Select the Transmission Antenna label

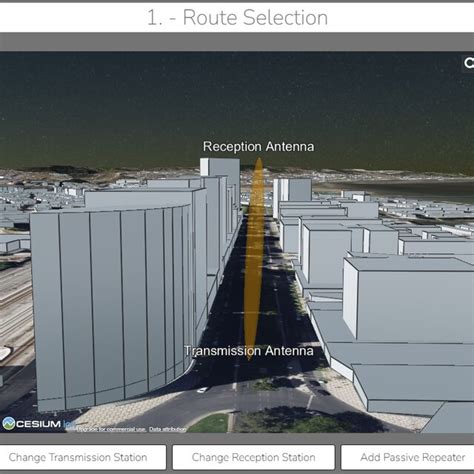249,351
